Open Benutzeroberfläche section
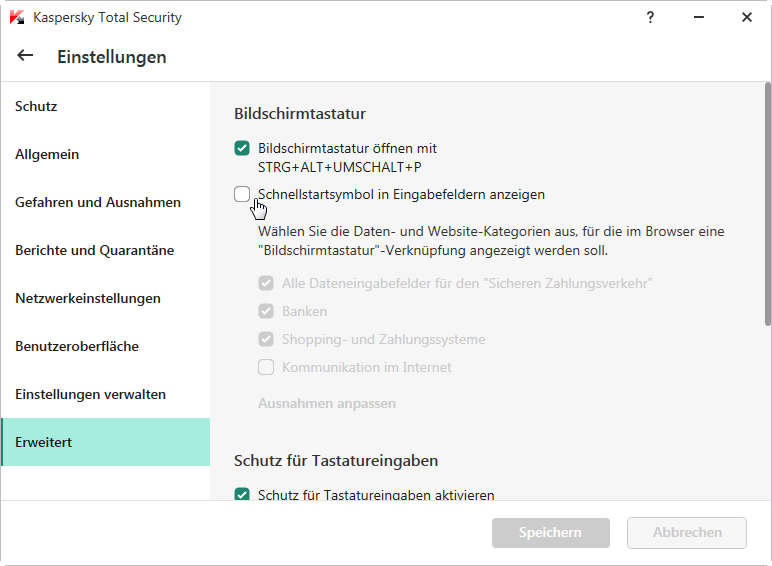Image resolution: width=772 pixels, height=566 pixels. click(x=105, y=346)
